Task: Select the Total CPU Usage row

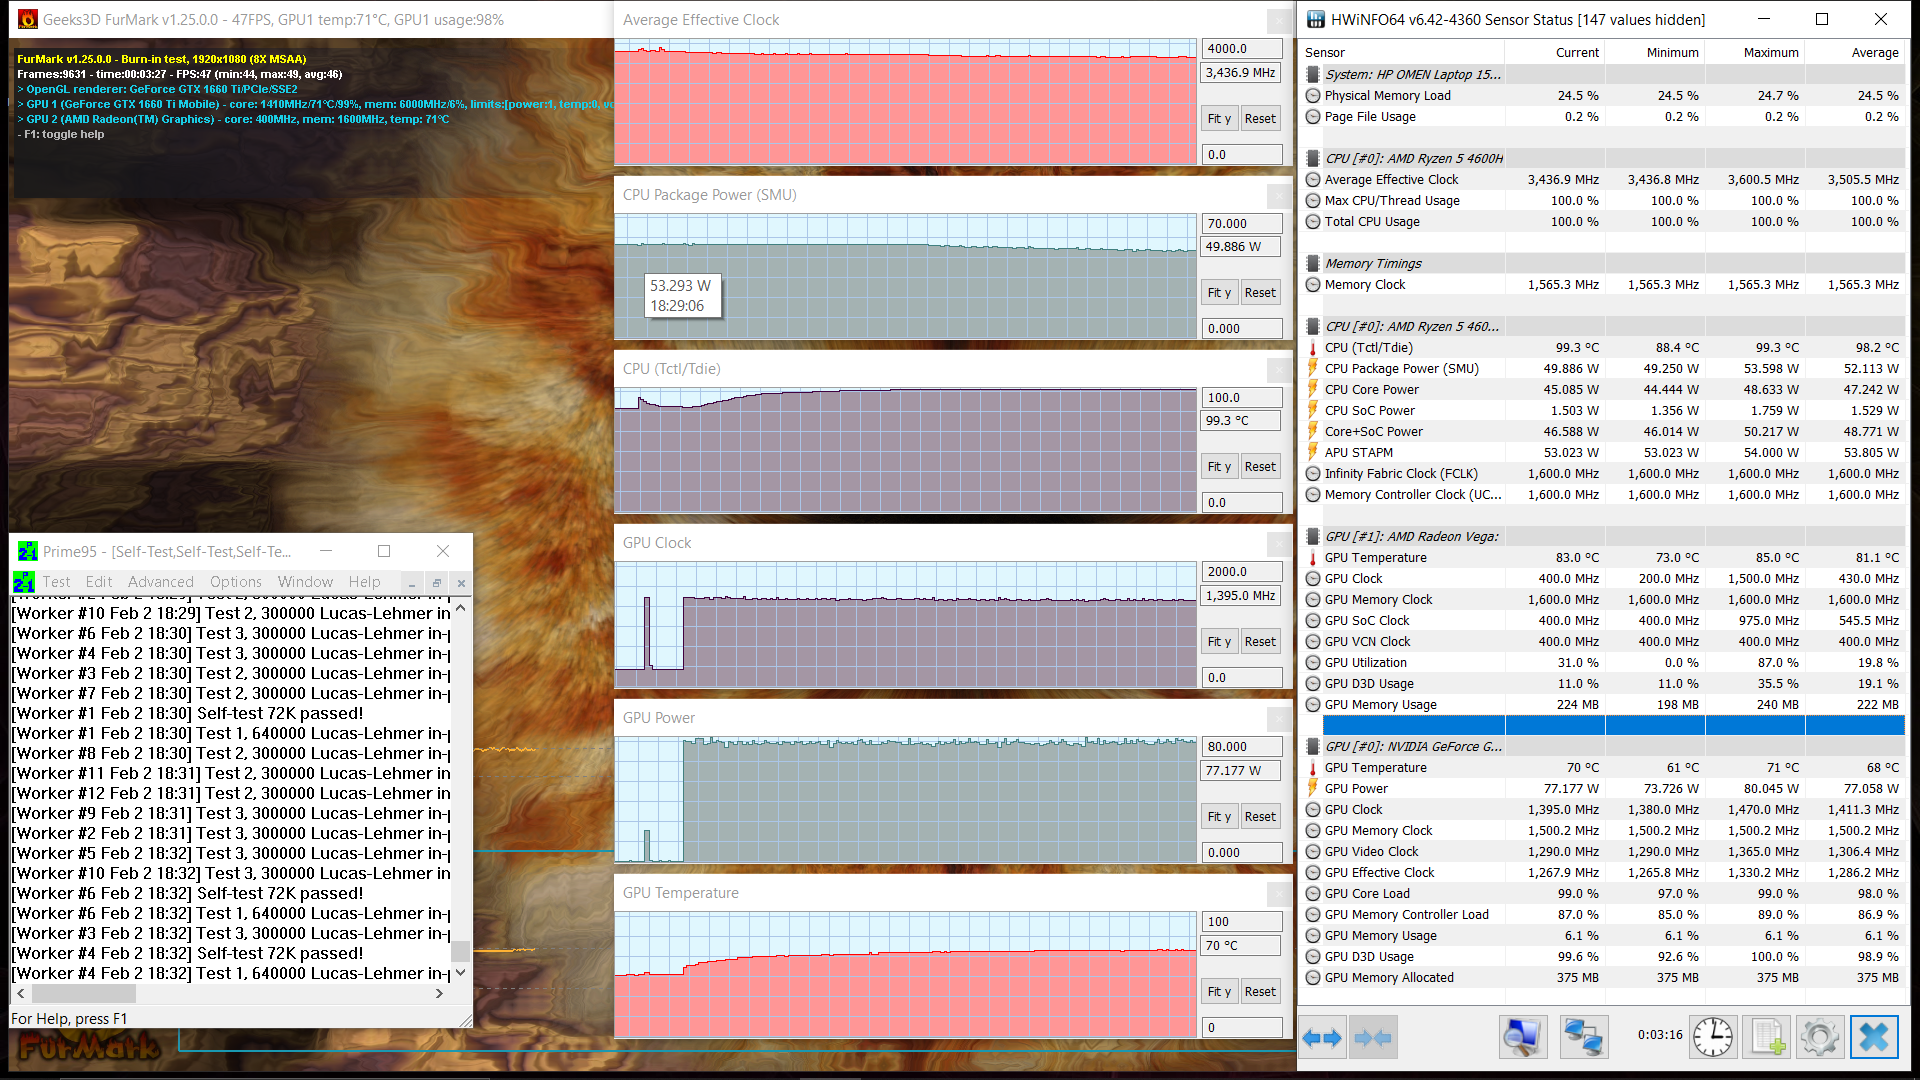Action: [x=1604, y=222]
